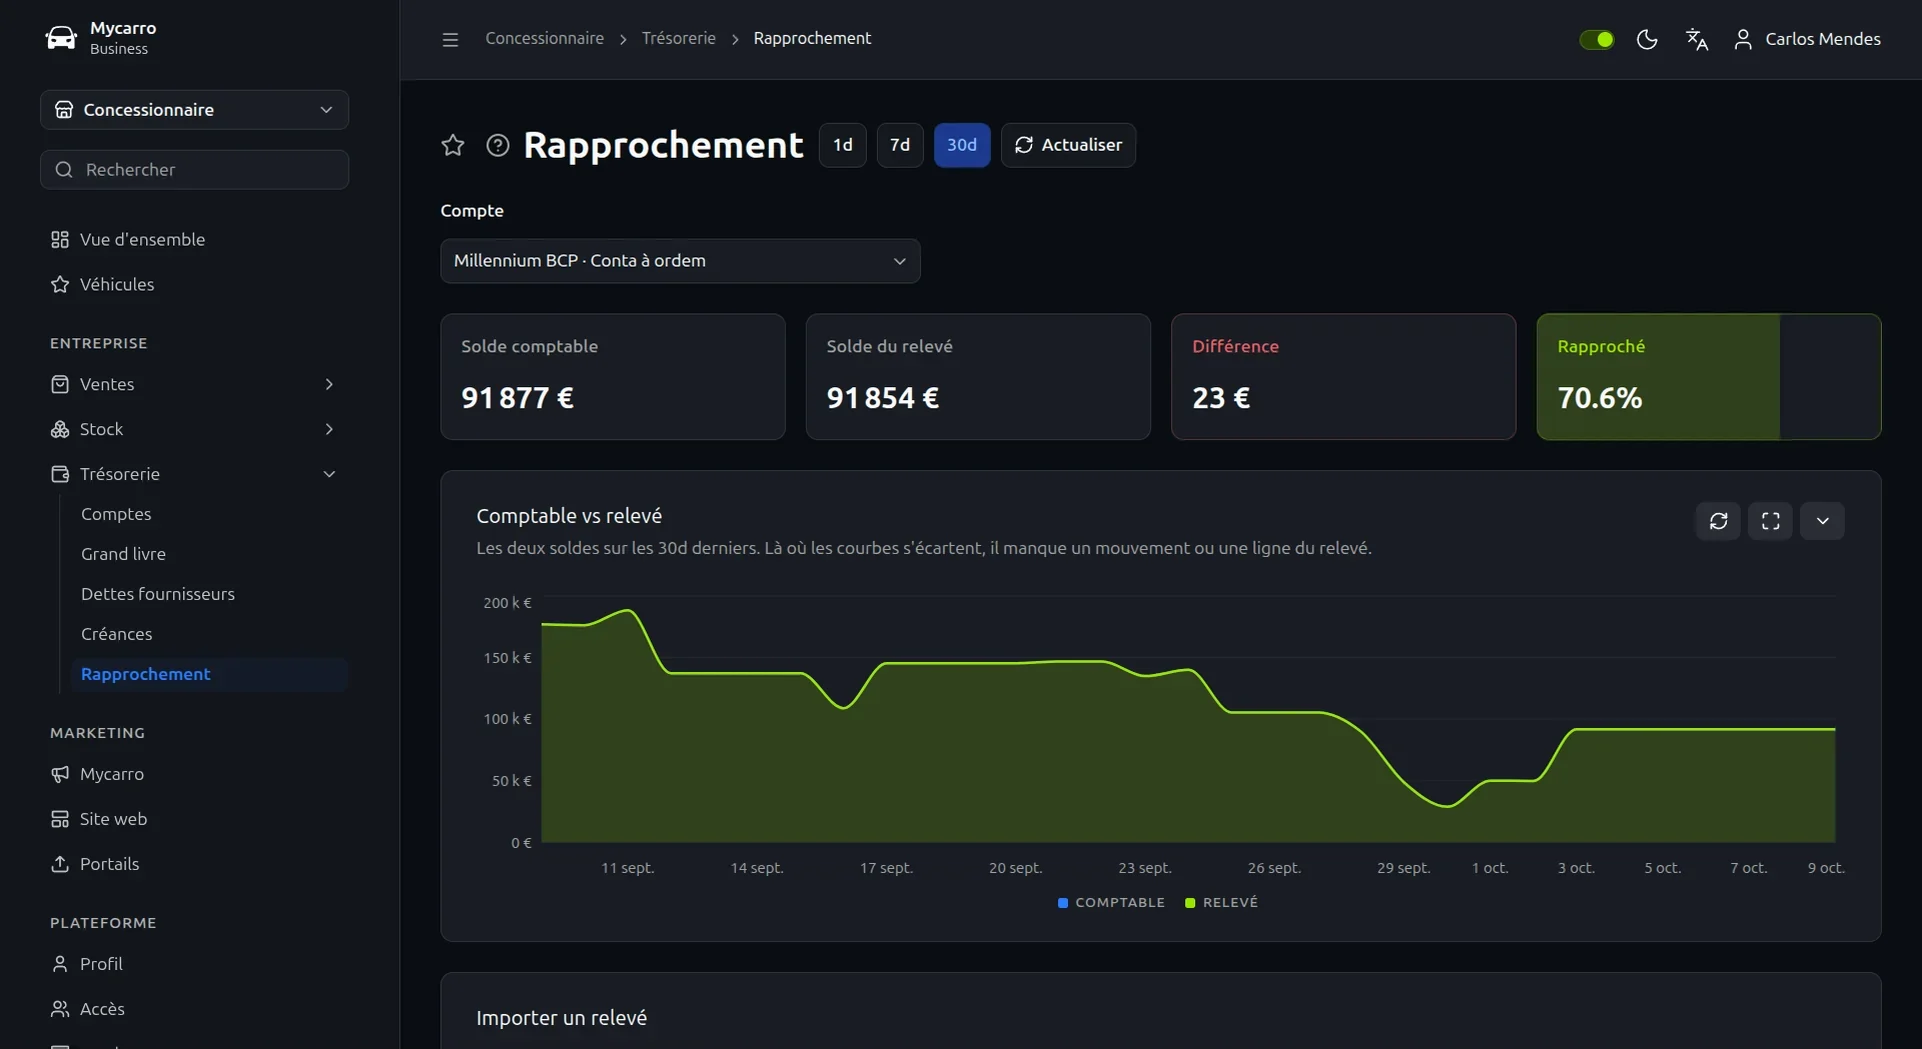Go to Véhicules section

[194, 284]
